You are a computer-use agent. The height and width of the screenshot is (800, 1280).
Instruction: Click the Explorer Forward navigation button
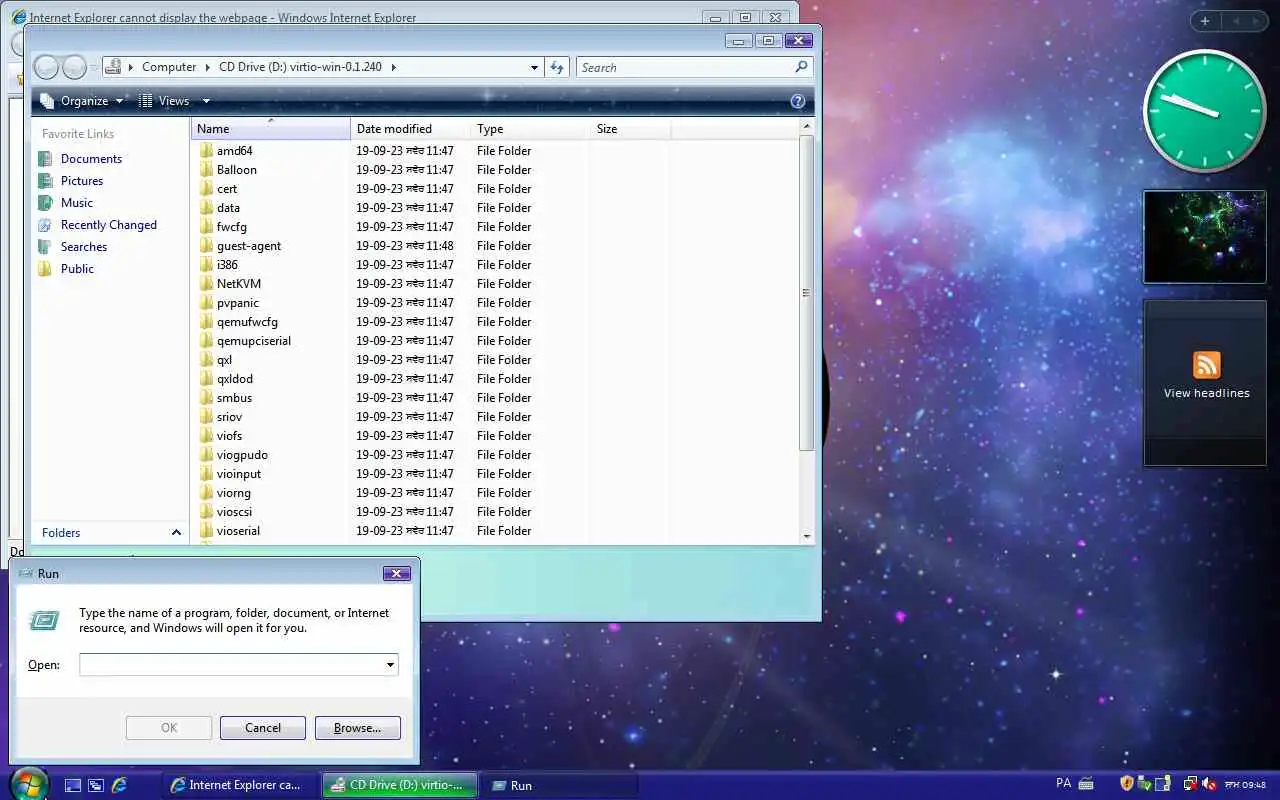click(74, 67)
